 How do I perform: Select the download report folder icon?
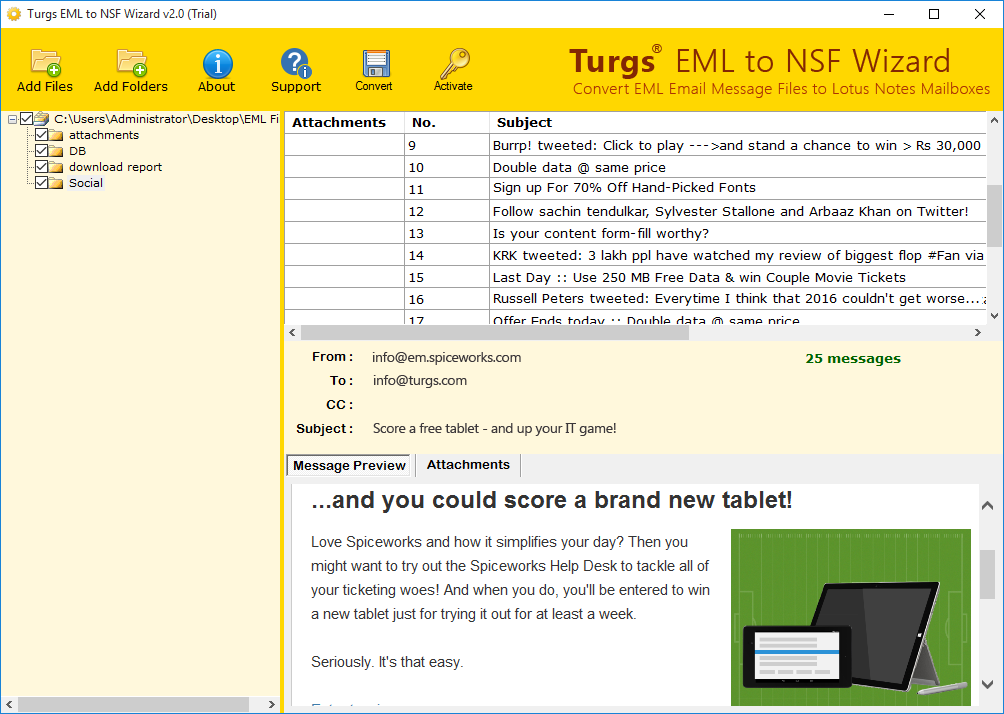(x=56, y=167)
